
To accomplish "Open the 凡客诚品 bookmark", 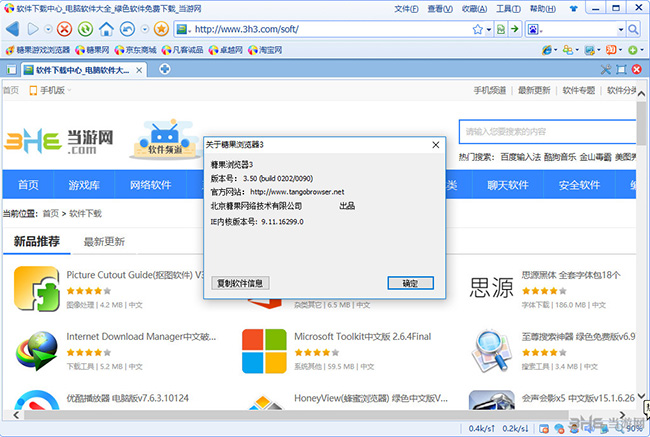I will 182,50.
